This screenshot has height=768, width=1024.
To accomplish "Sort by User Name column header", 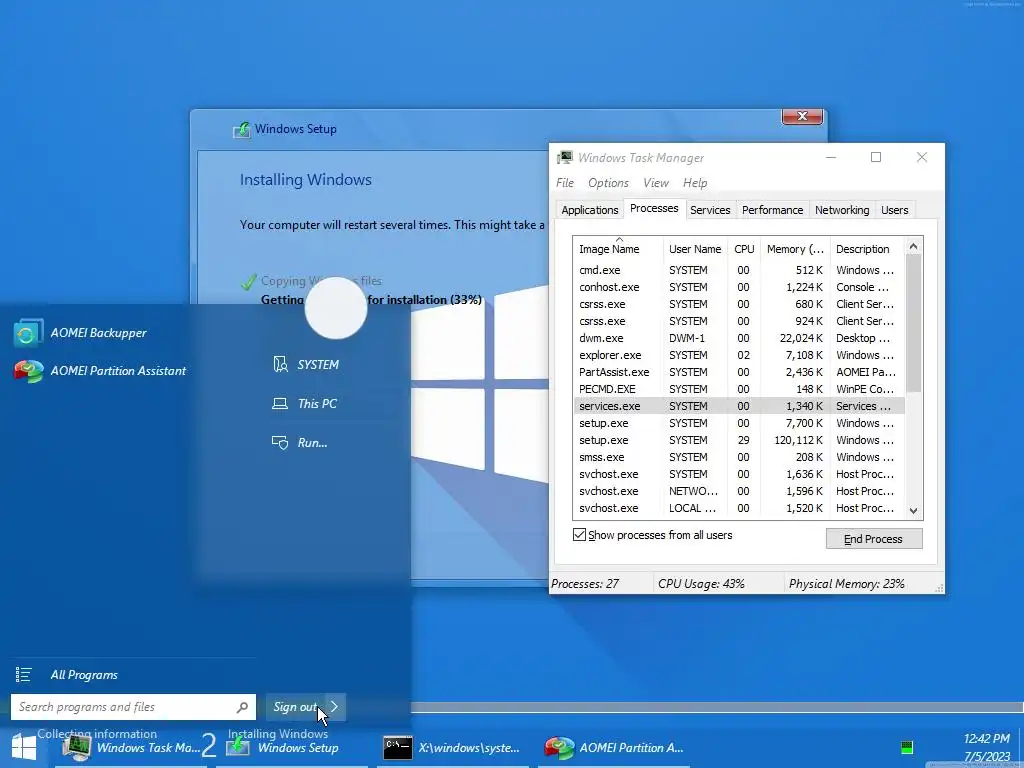I will pyautogui.click(x=695, y=249).
